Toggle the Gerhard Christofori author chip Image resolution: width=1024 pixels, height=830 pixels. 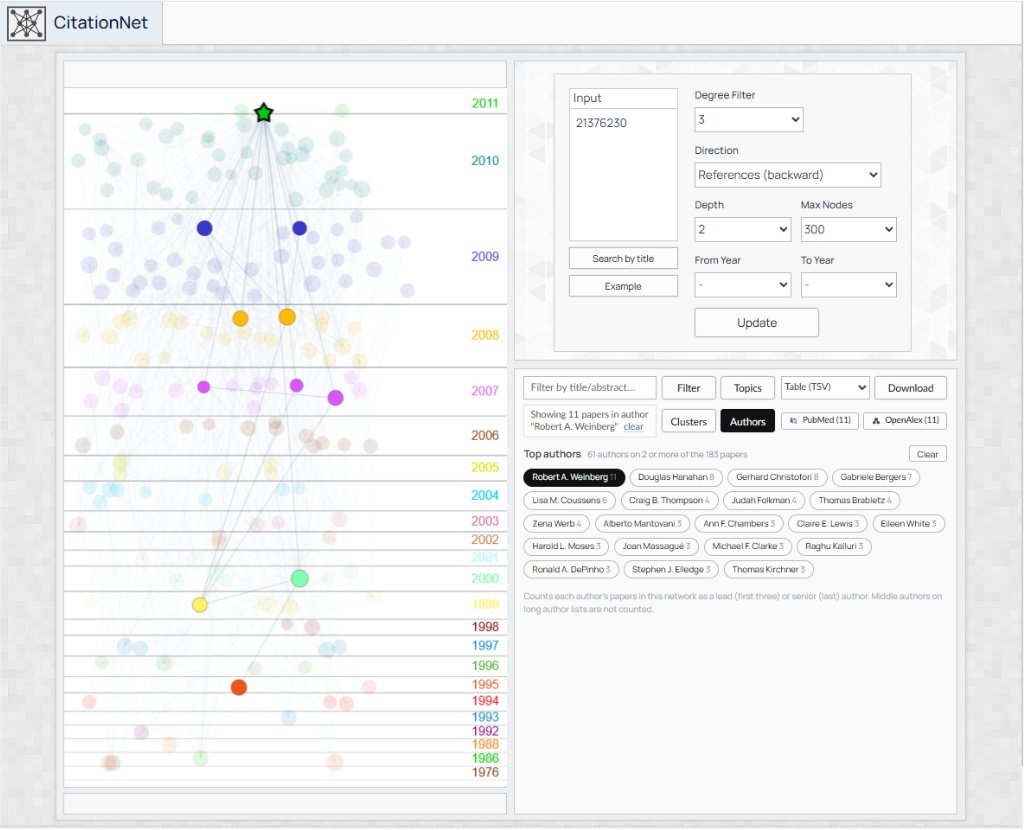(x=776, y=477)
